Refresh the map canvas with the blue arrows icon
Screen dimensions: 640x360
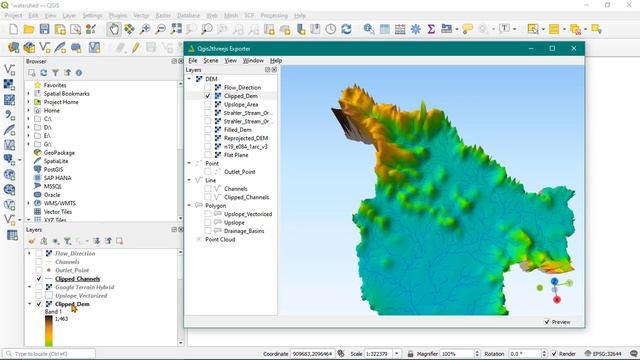(x=346, y=29)
